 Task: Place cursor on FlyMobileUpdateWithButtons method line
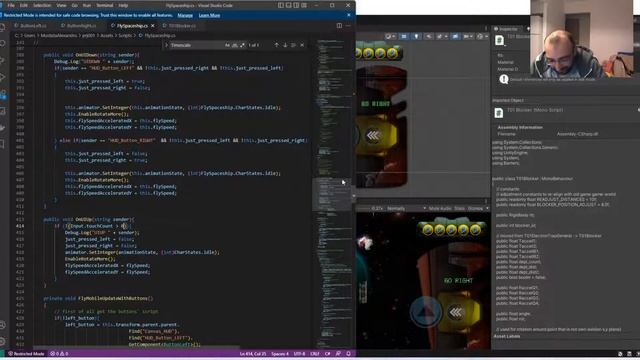98,298
